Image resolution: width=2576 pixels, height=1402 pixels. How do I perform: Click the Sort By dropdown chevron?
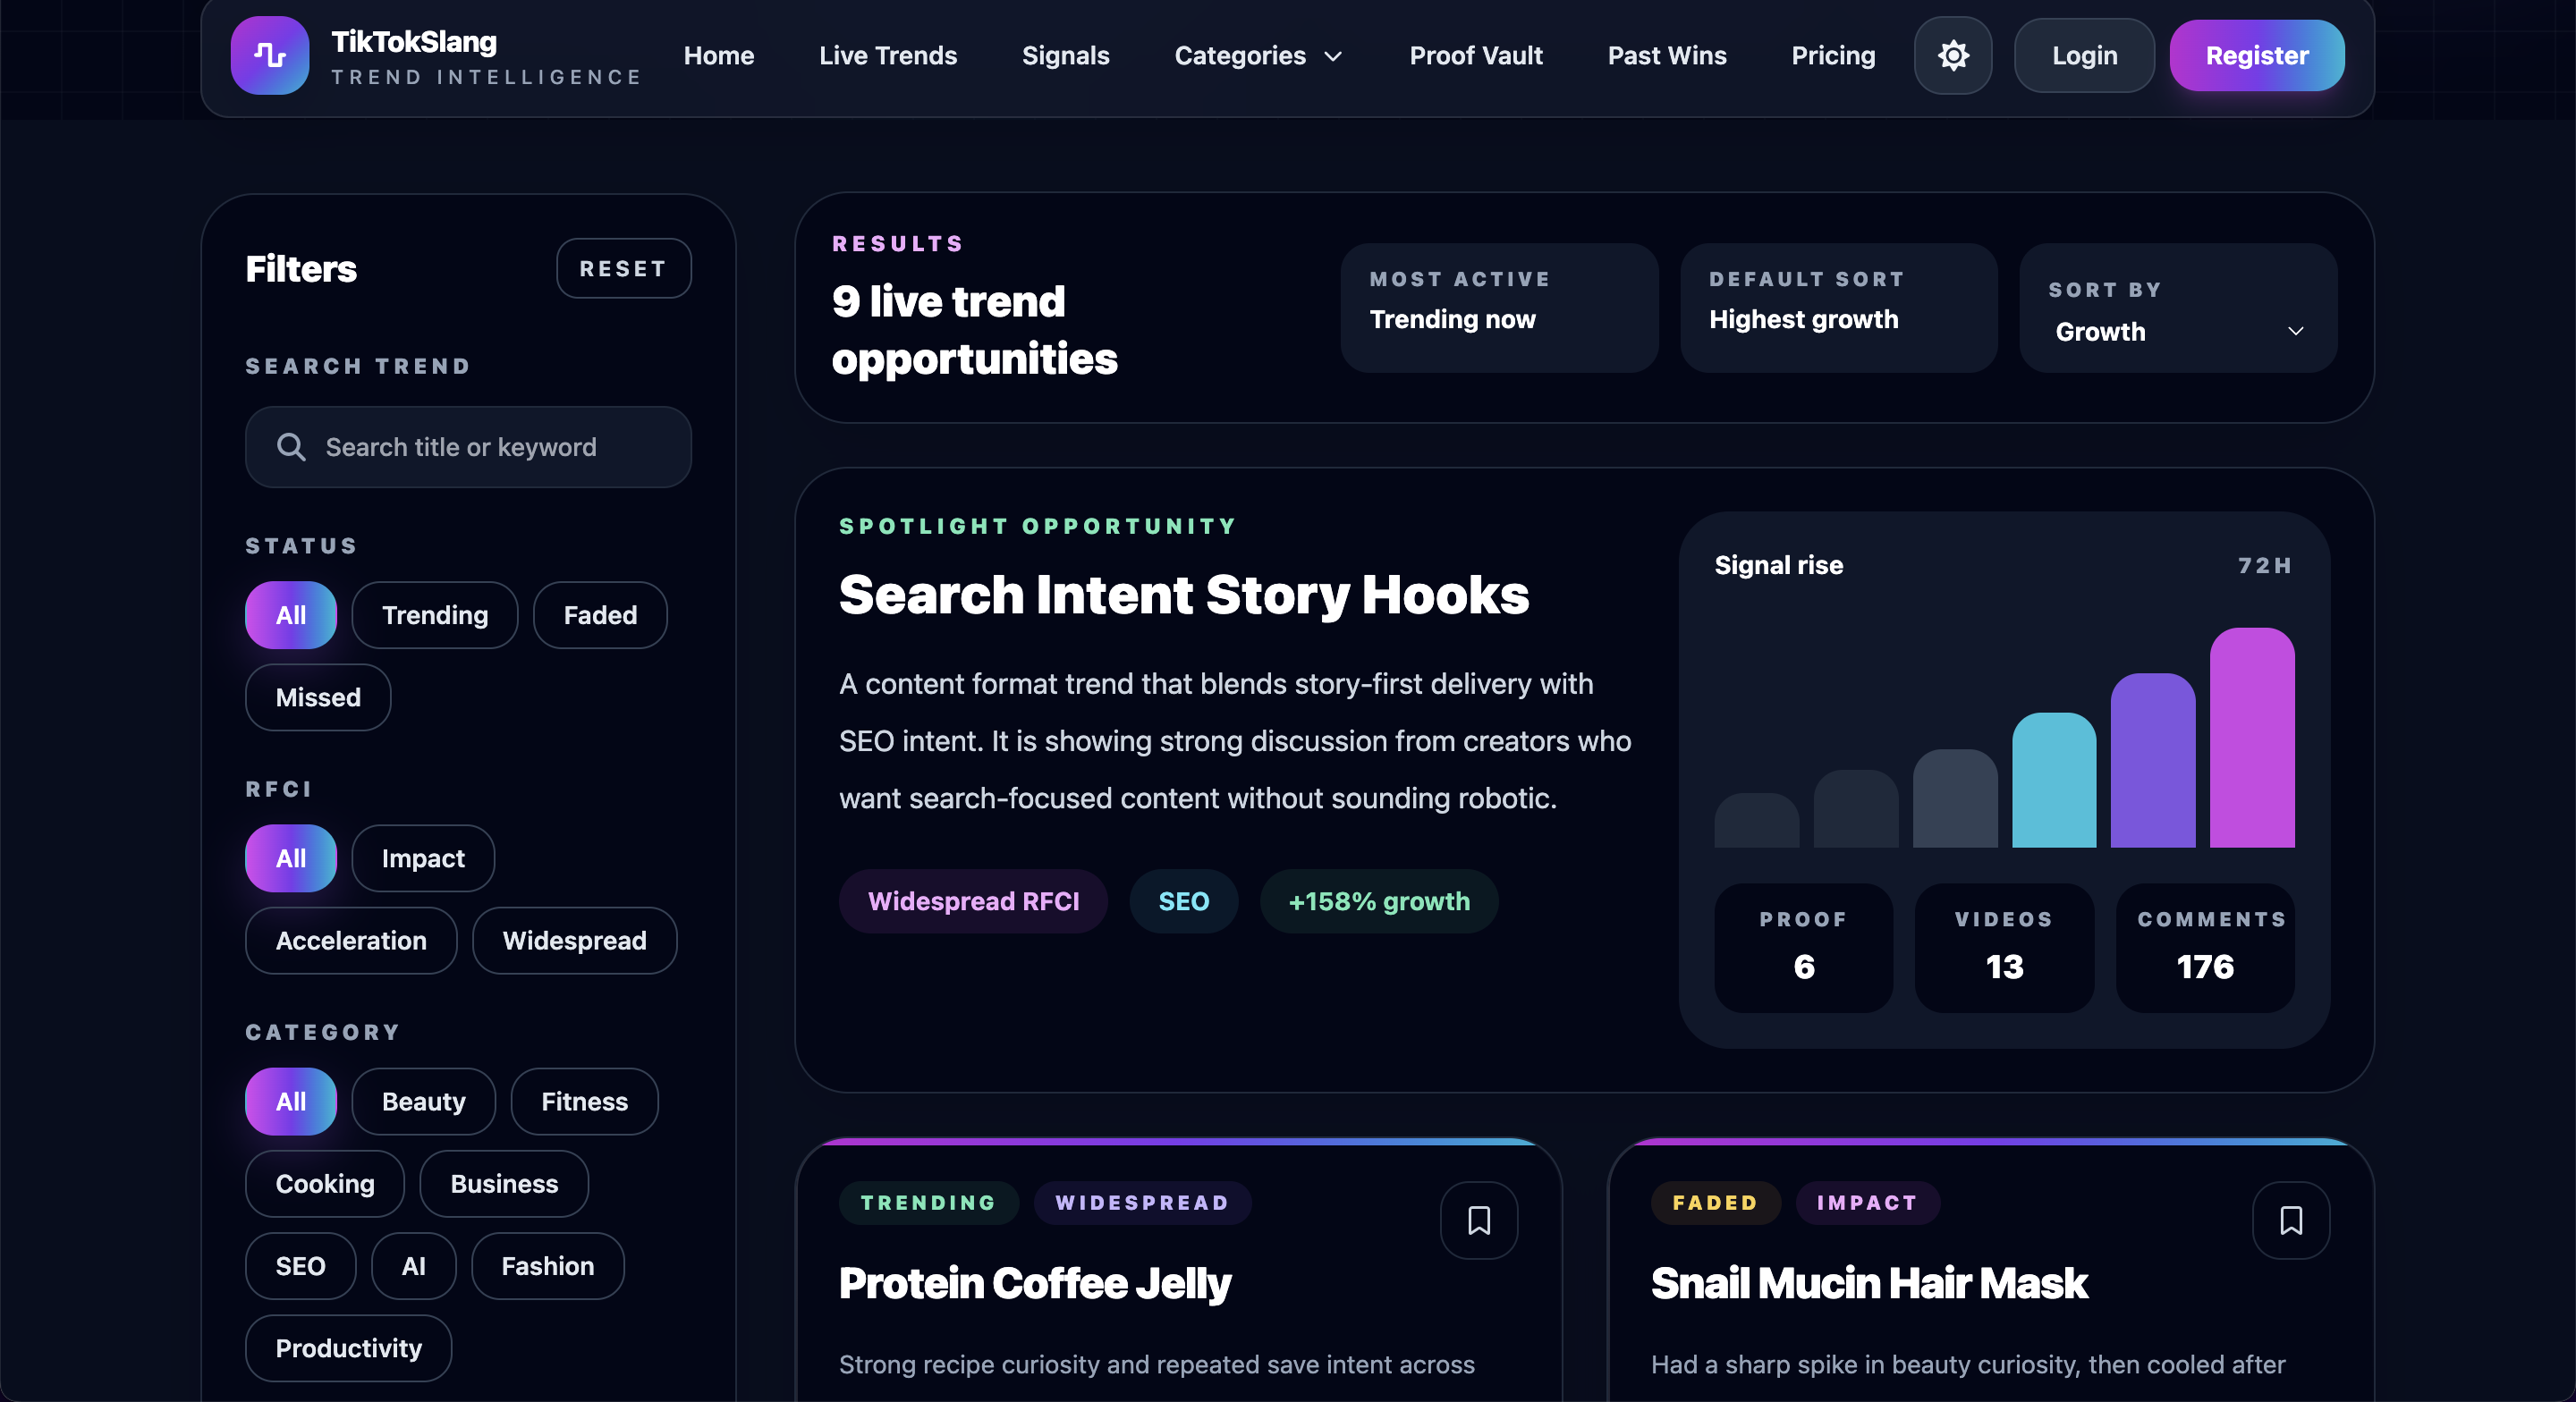2295,331
